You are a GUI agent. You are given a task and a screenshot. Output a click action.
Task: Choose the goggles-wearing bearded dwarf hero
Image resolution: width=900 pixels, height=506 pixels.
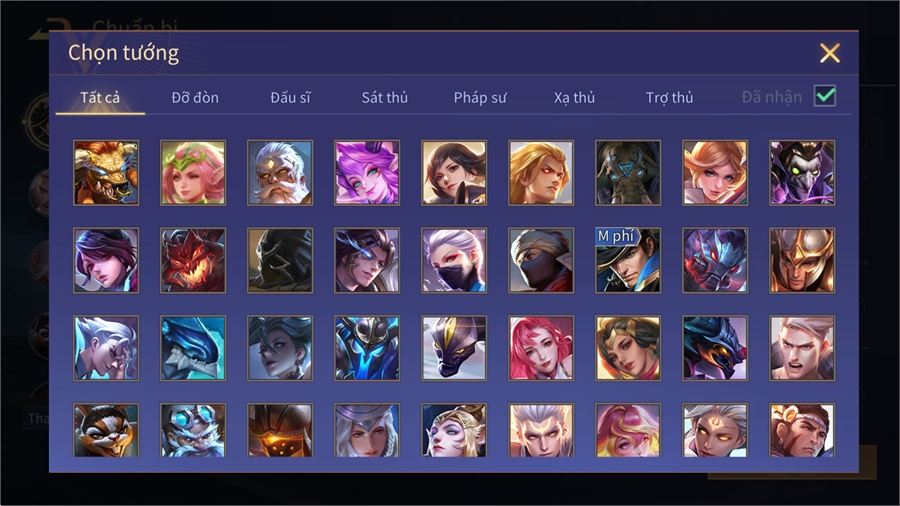193,430
